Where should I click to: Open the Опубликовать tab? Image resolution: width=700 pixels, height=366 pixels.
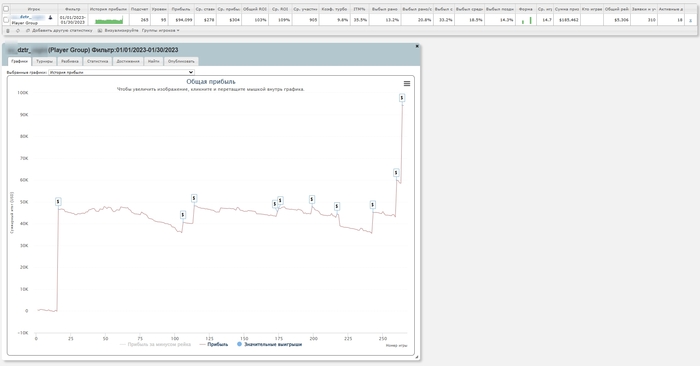click(181, 61)
